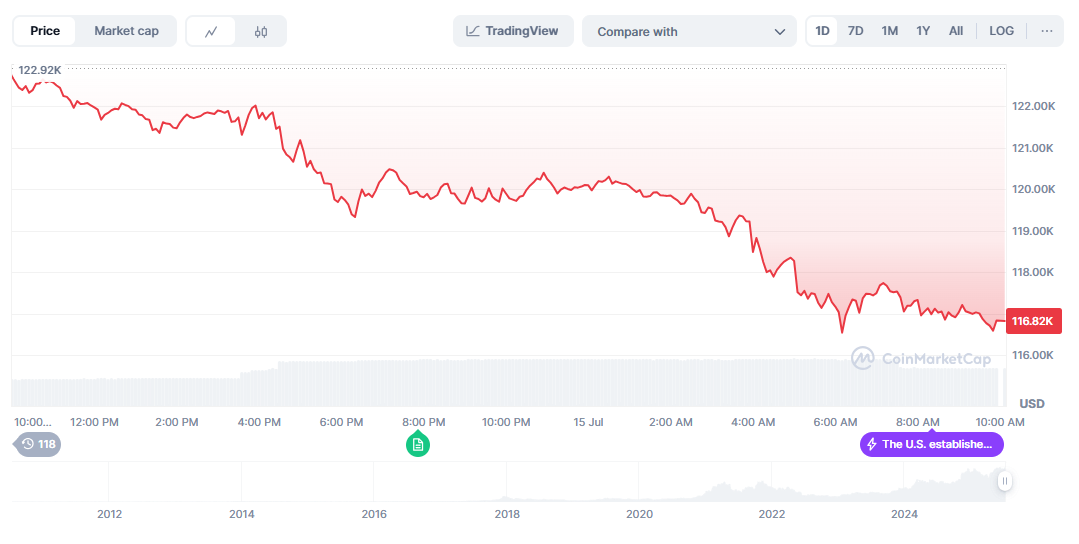Click the 118 history badge
This screenshot has height=544, width=1079.
point(37,444)
